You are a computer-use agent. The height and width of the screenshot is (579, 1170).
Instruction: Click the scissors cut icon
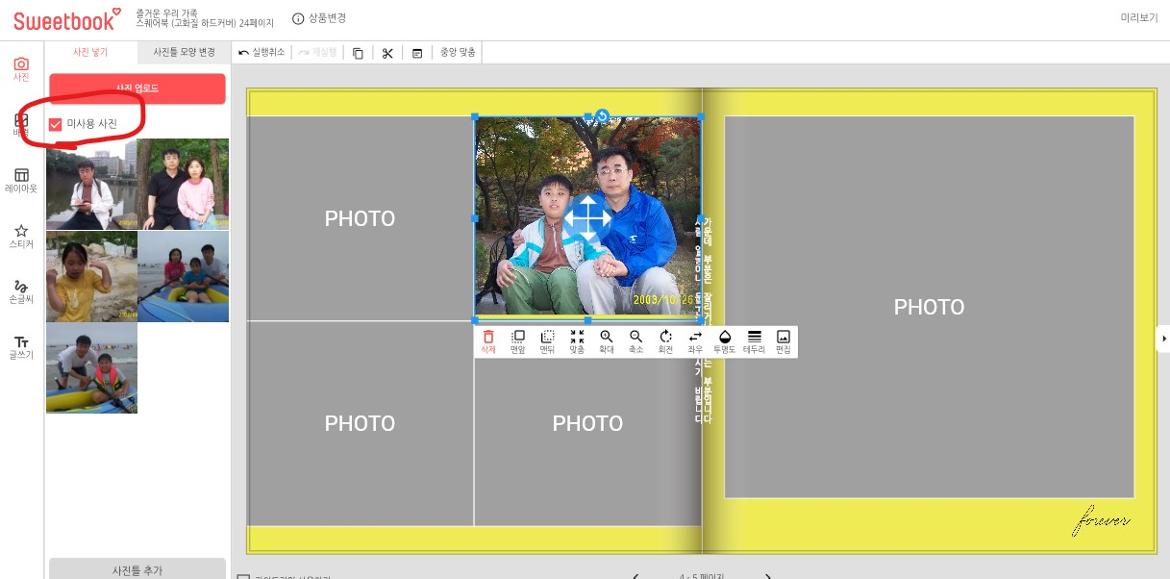pyautogui.click(x=387, y=53)
